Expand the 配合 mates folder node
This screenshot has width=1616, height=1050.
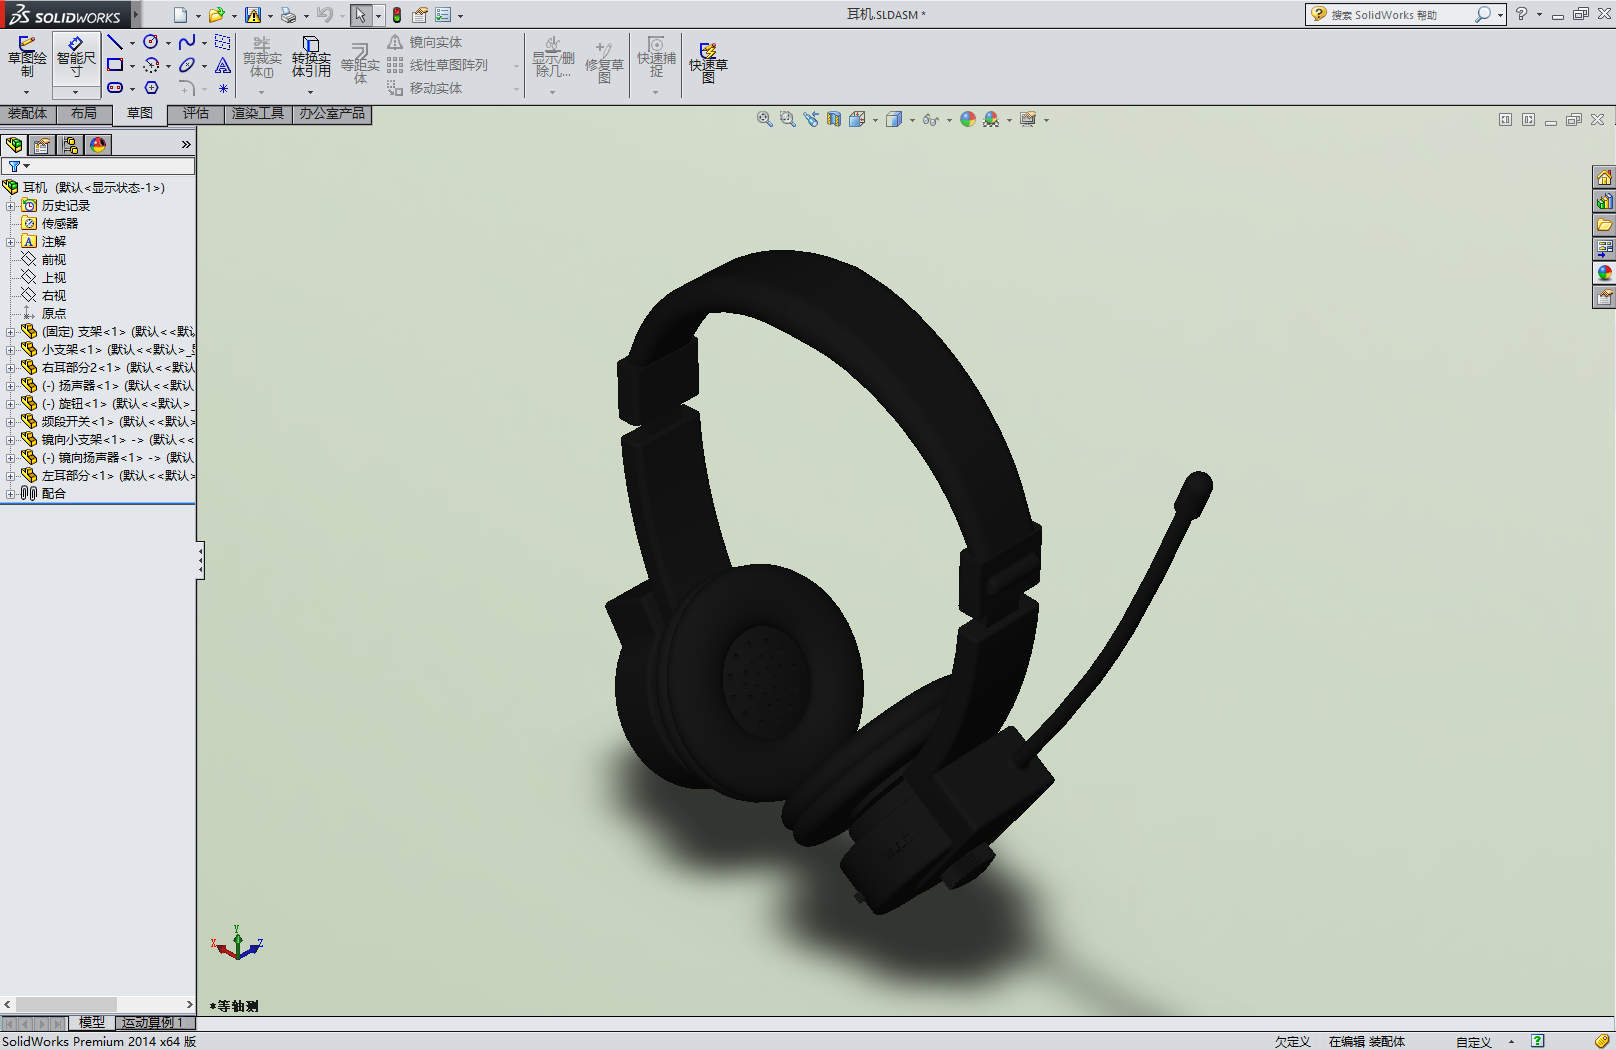coord(10,494)
